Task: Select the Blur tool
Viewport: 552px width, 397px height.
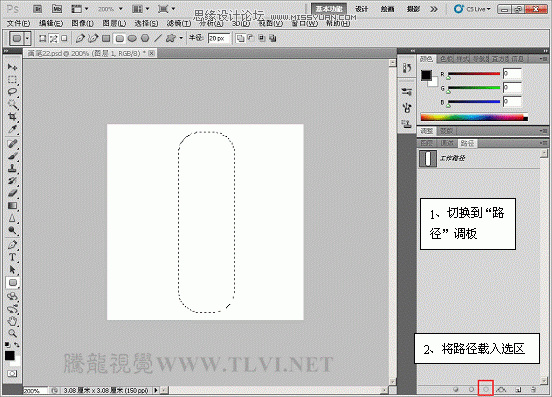Action: point(12,218)
